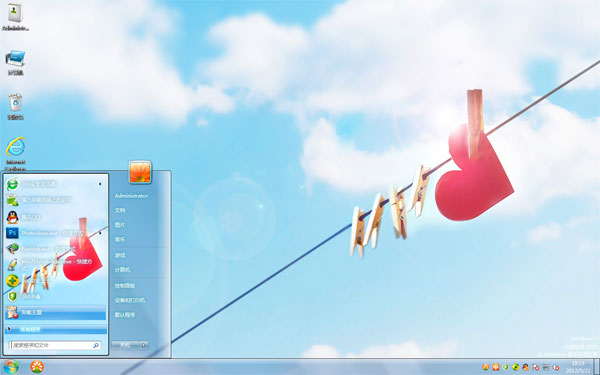This screenshot has height=375, width=600.
Task: Click the muted volume tray icon
Action: [x=556, y=367]
